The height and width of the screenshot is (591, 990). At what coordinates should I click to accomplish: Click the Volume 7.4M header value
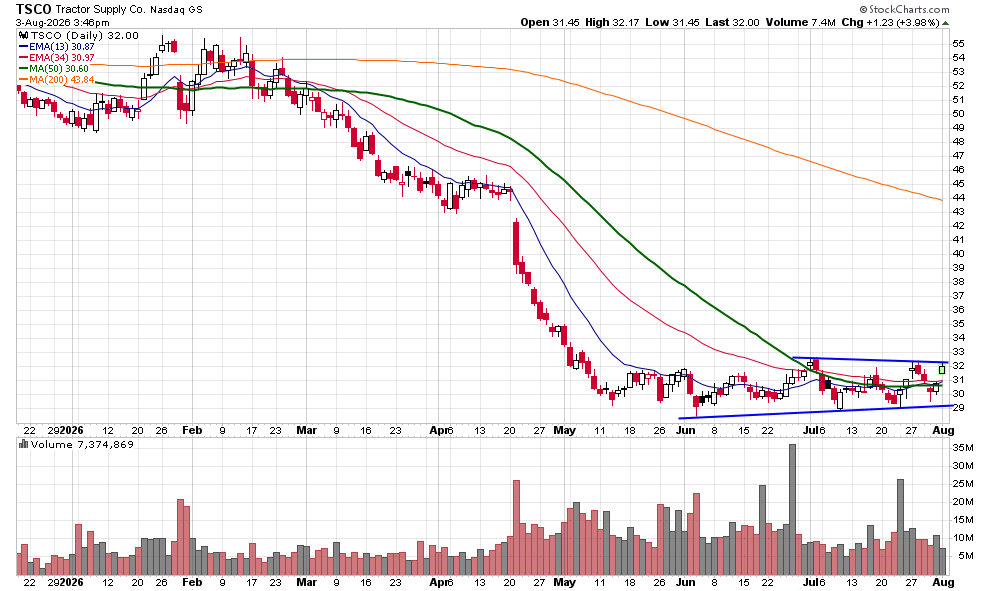[x=801, y=22]
